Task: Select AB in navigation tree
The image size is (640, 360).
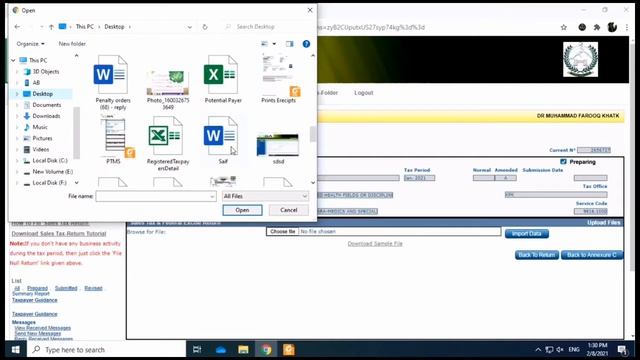Action: point(32,82)
